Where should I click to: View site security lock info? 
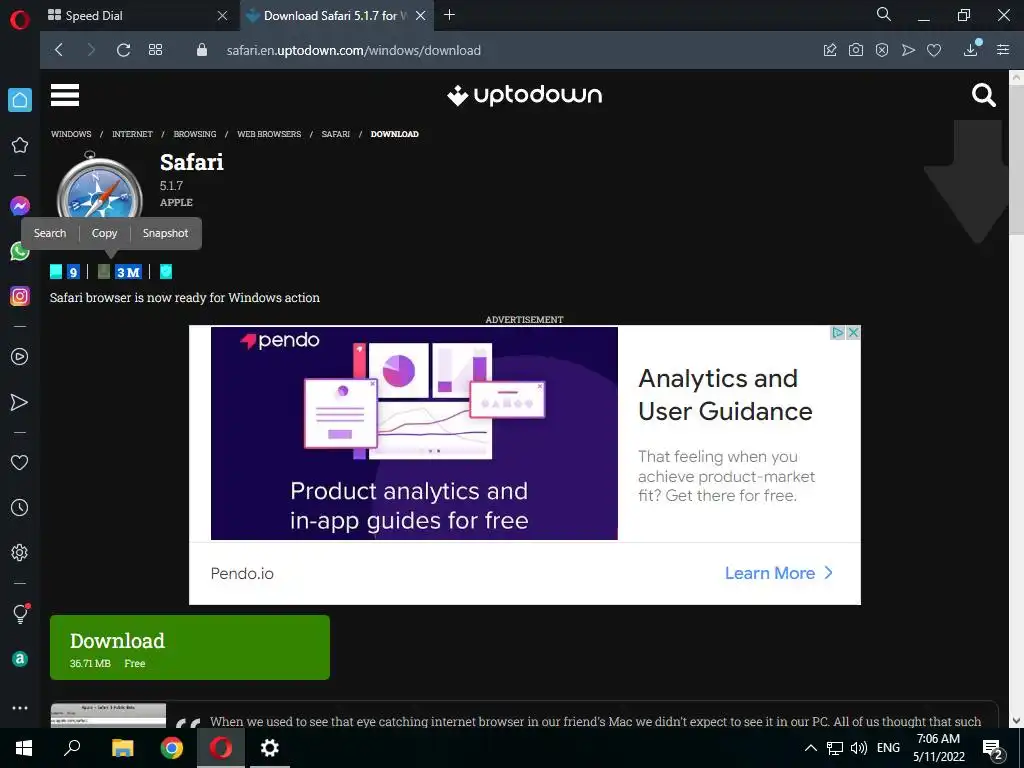coord(202,50)
